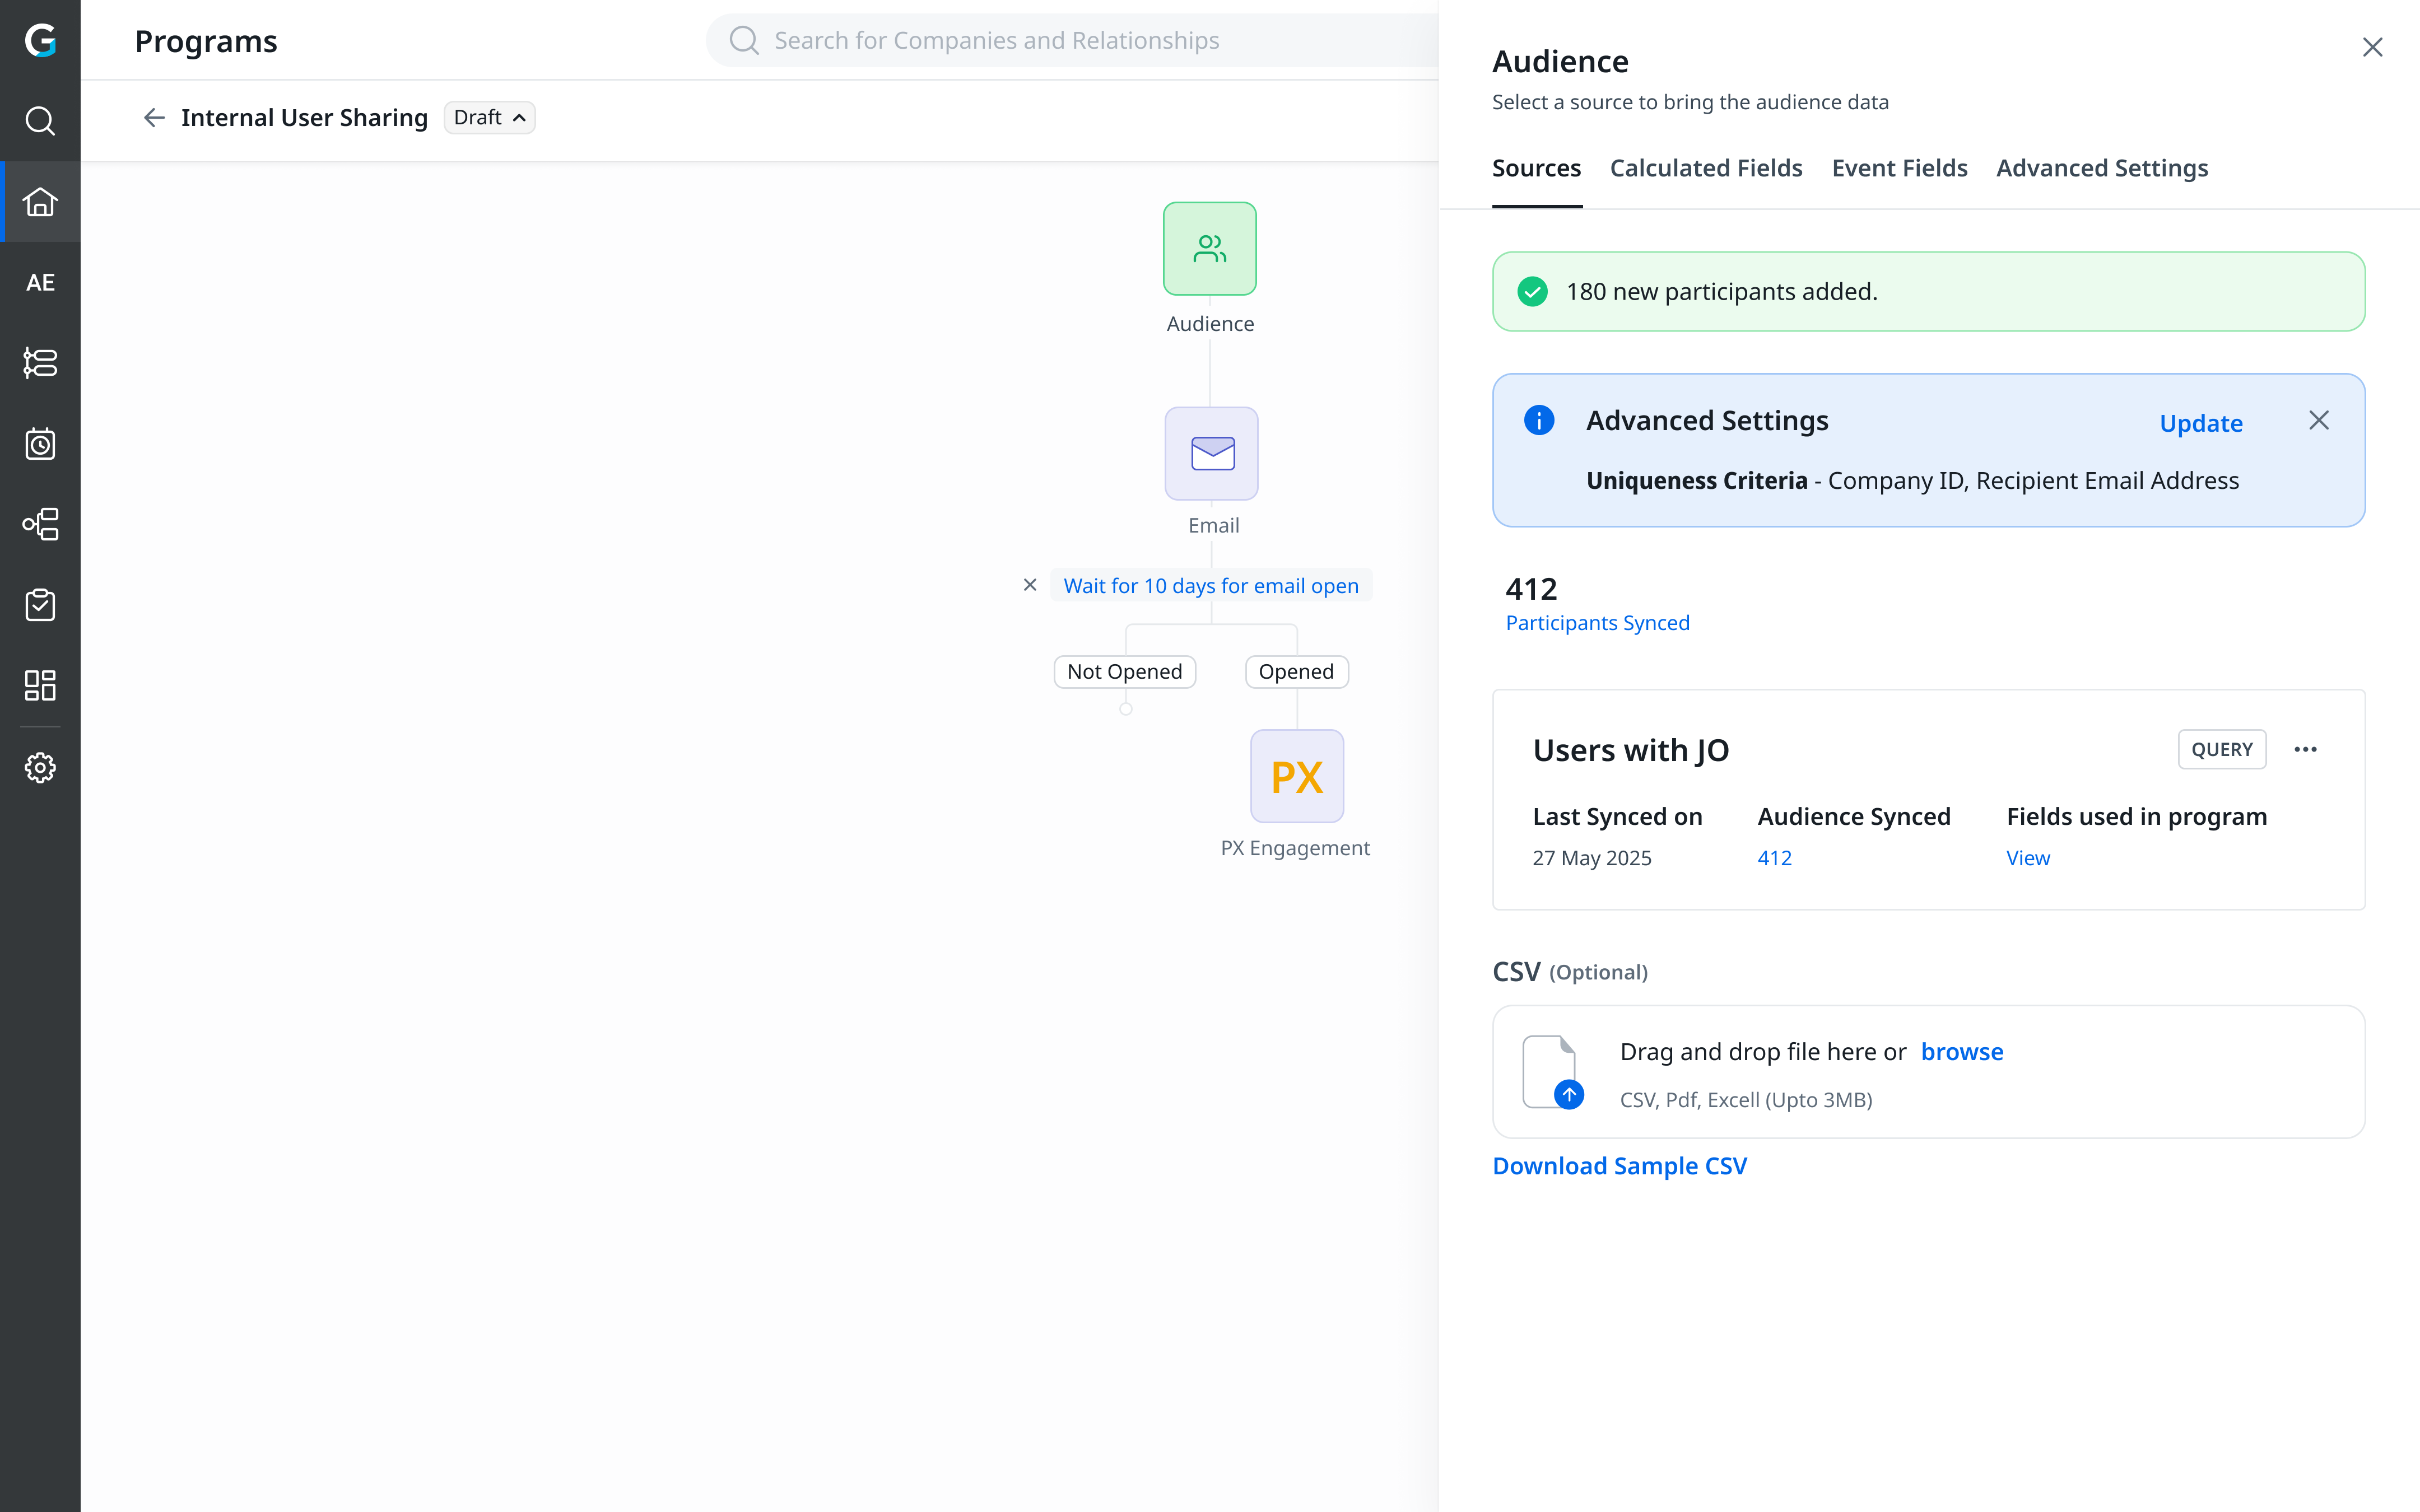Open the clock calendar sidebar icon
This screenshot has width=2420, height=1512.
(x=40, y=444)
